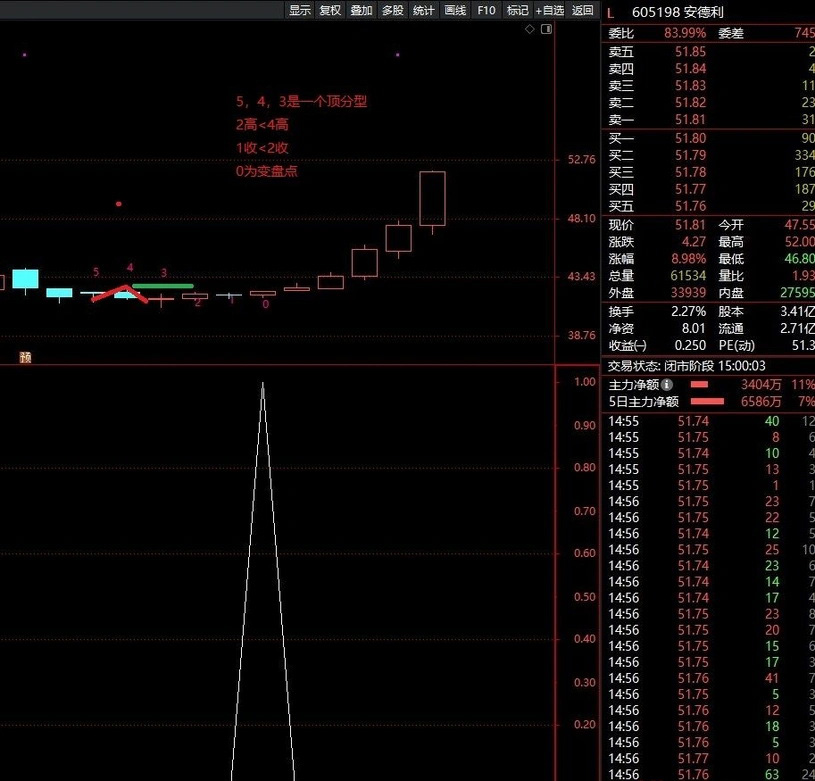Viewport: 815px width, 781px height.
Task: Open the 复权 adjustment option
Action: tap(330, 10)
